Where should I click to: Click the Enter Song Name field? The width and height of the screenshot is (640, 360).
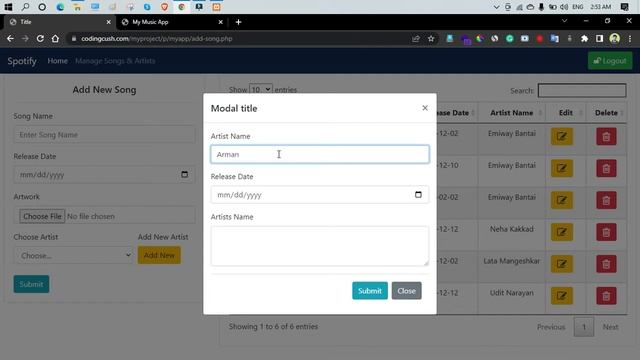104,135
